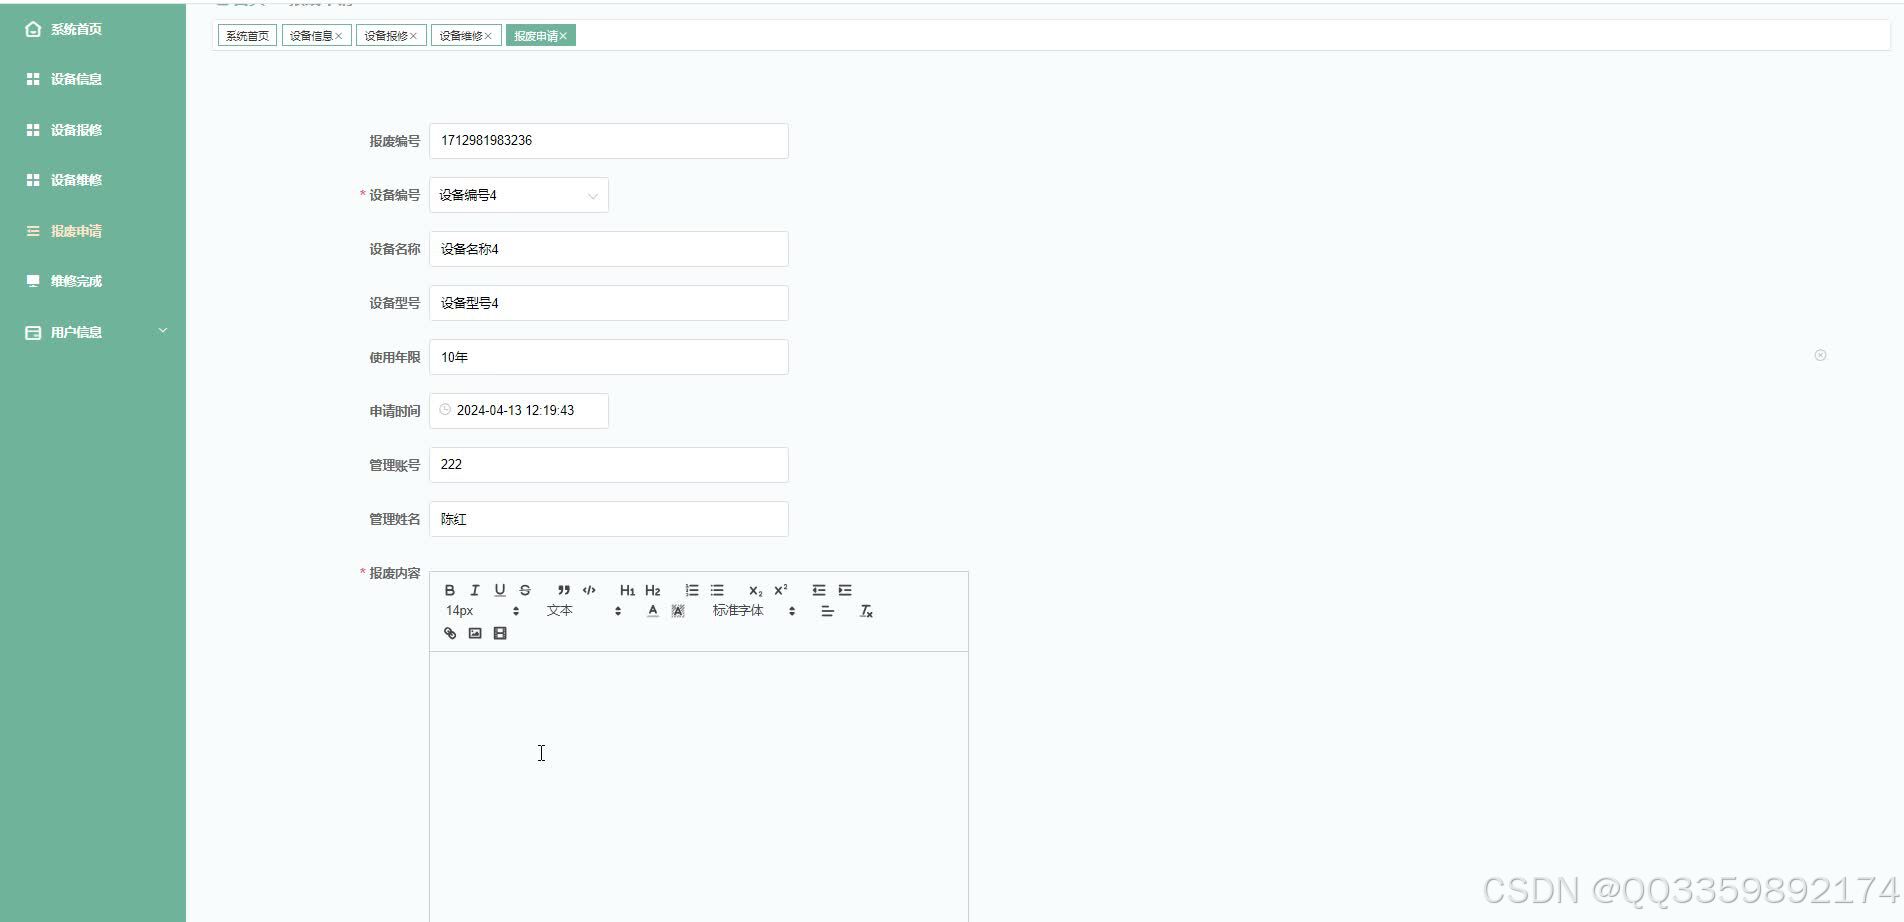Decrease indent in the editor
The width and height of the screenshot is (1904, 922).
pos(819,590)
